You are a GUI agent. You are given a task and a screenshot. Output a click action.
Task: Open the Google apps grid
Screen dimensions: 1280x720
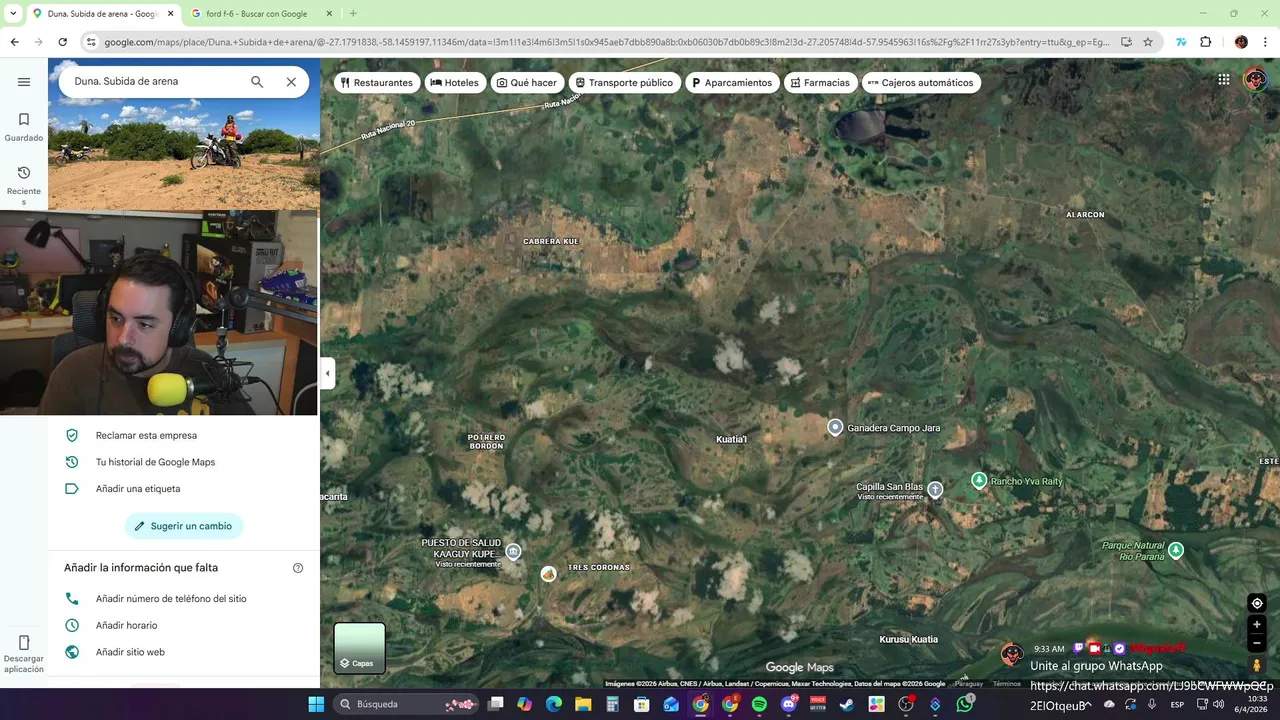1224,80
